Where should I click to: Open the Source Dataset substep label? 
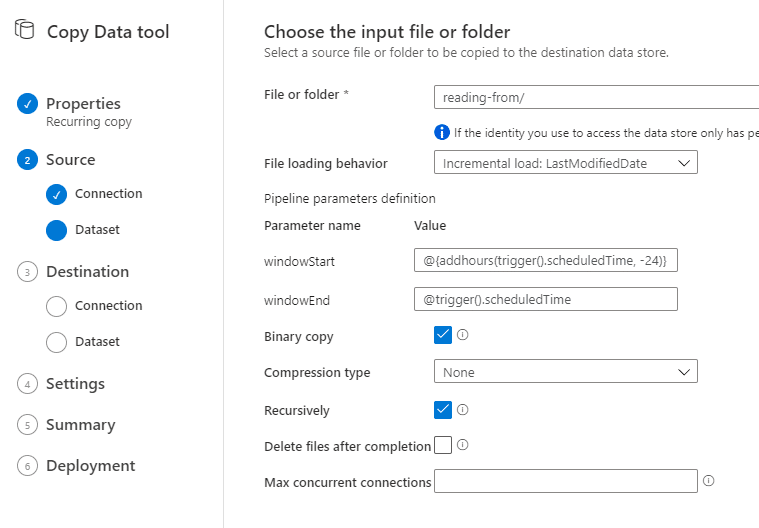(x=97, y=229)
